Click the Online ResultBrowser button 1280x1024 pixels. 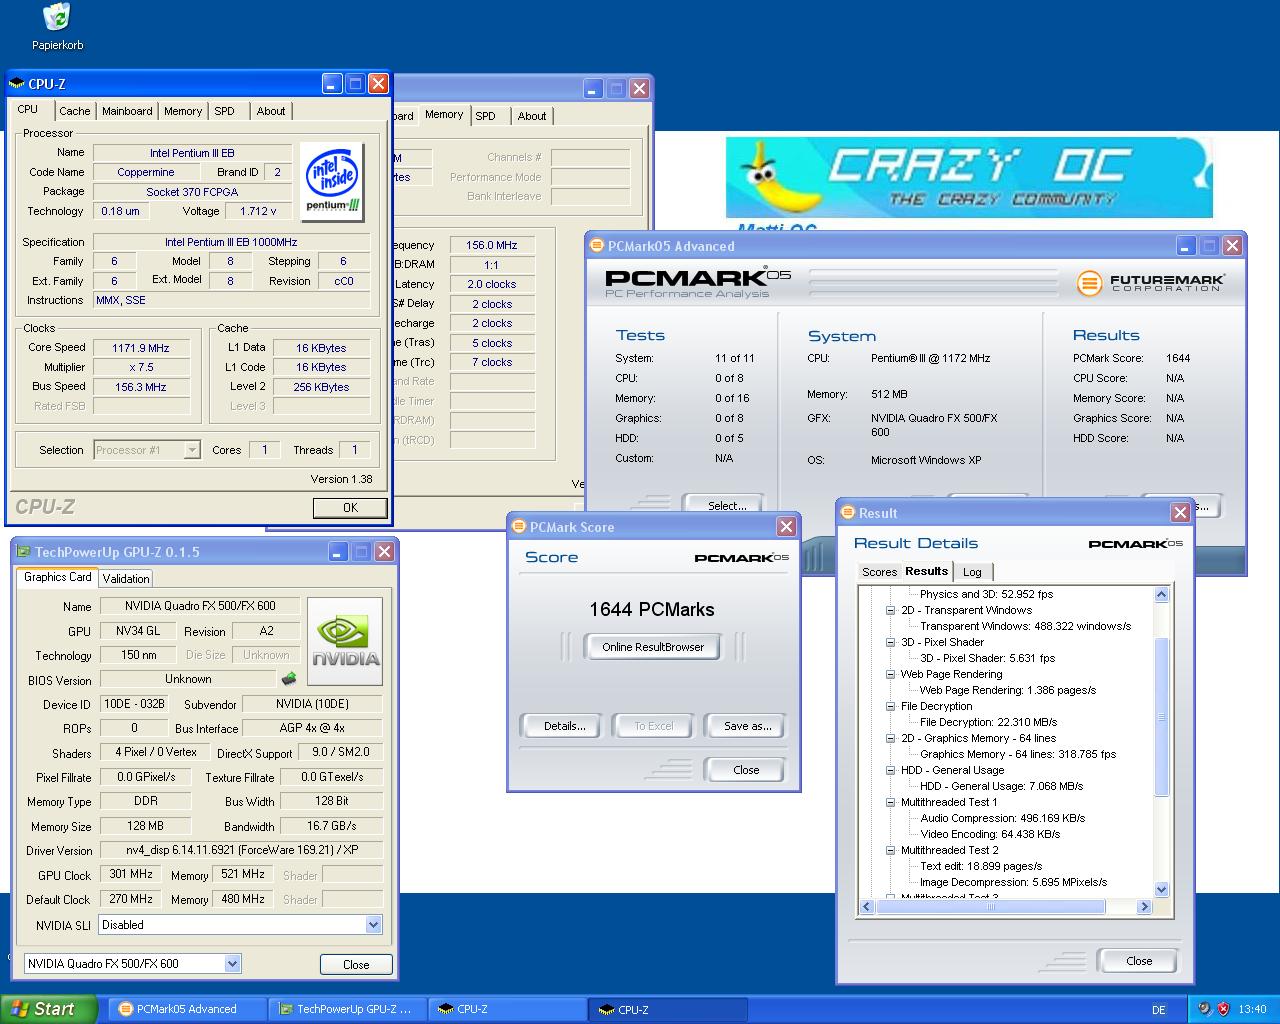653,647
